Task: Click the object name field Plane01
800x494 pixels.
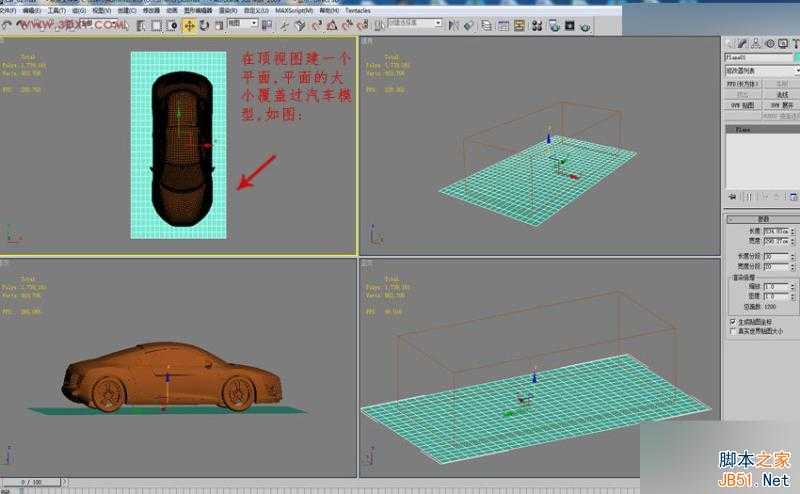Action: pos(759,57)
